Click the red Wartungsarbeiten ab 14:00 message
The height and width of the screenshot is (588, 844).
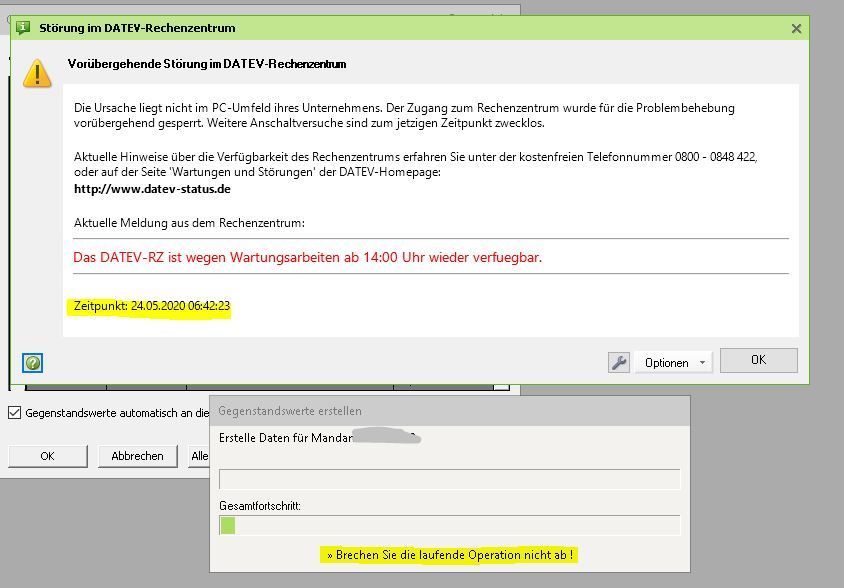coord(307,257)
